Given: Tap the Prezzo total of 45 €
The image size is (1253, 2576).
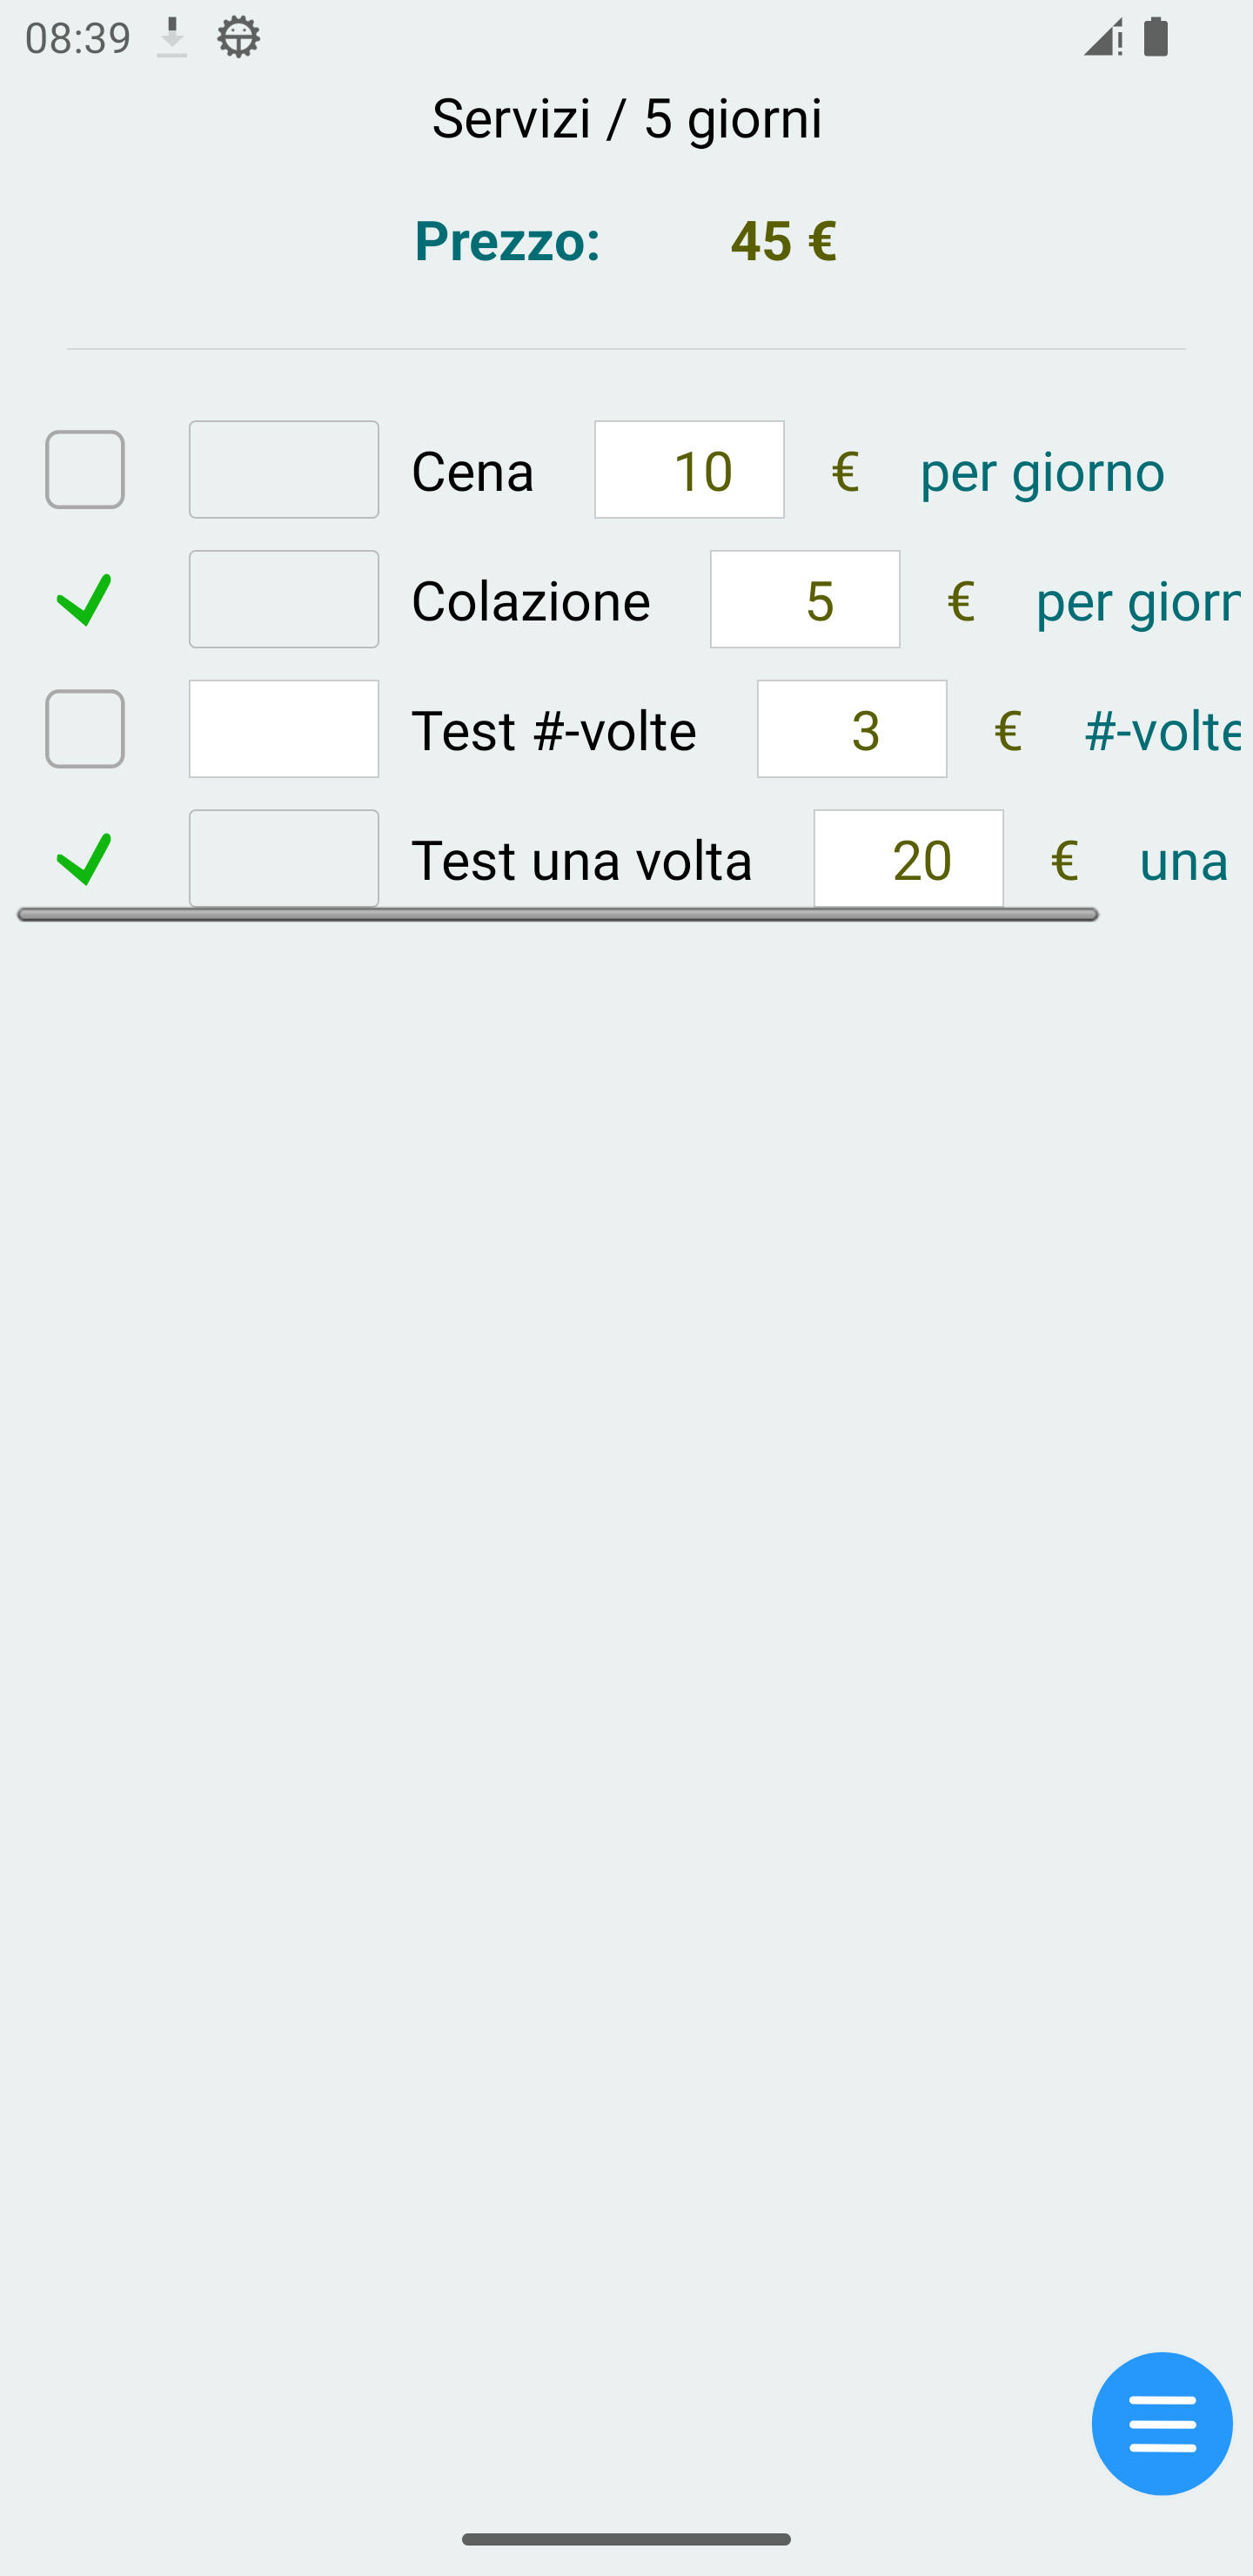Looking at the screenshot, I should pos(783,241).
